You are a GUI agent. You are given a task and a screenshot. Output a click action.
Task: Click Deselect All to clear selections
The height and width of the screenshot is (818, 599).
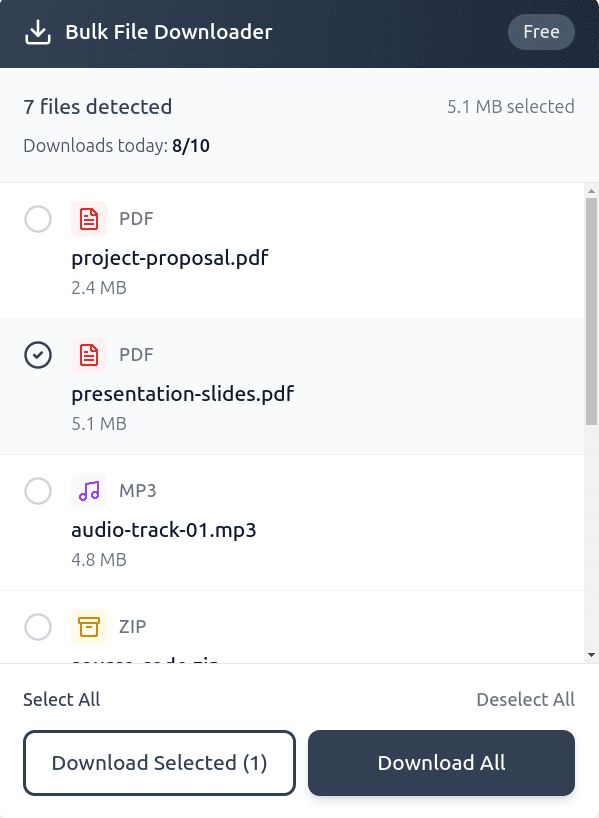[525, 699]
